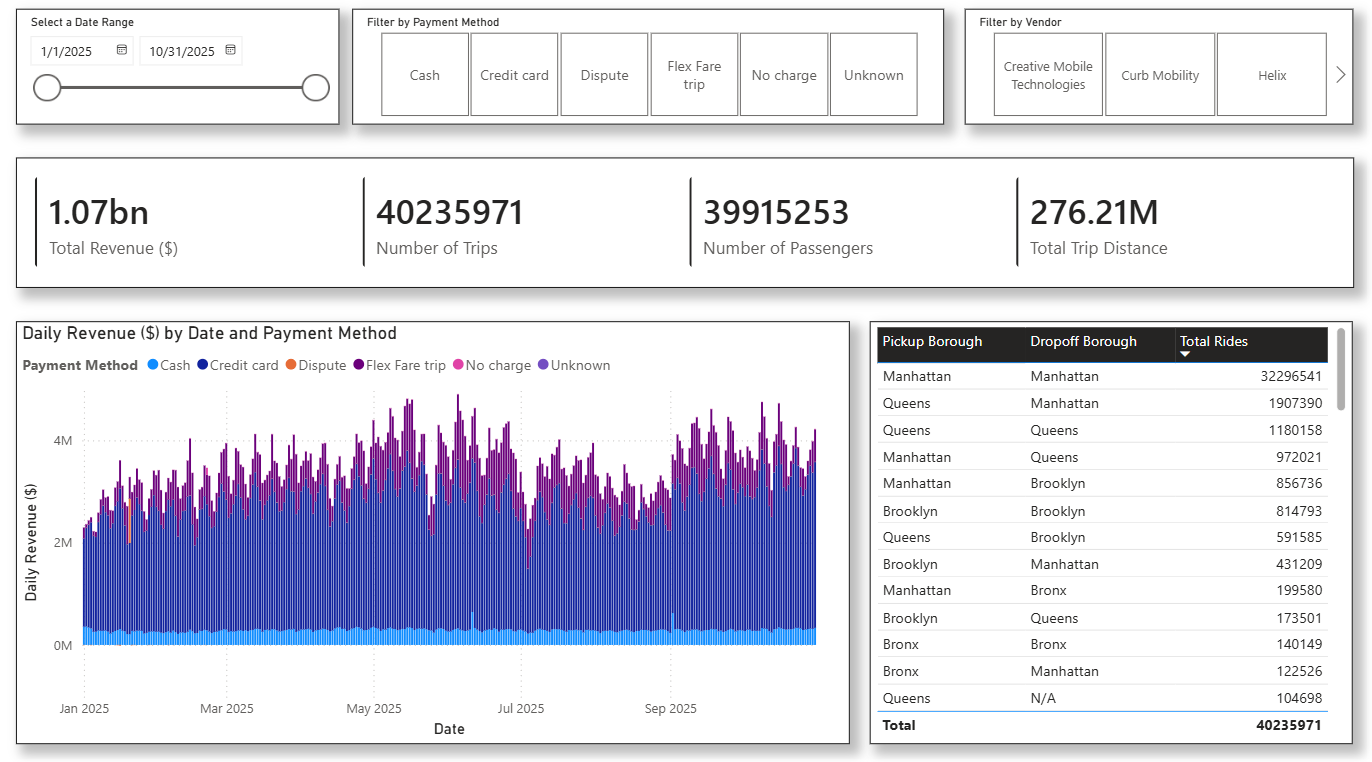Viewport: 1372px width, 762px height.
Task: Select the Creative Mobile Technologies tile
Action: (1048, 75)
